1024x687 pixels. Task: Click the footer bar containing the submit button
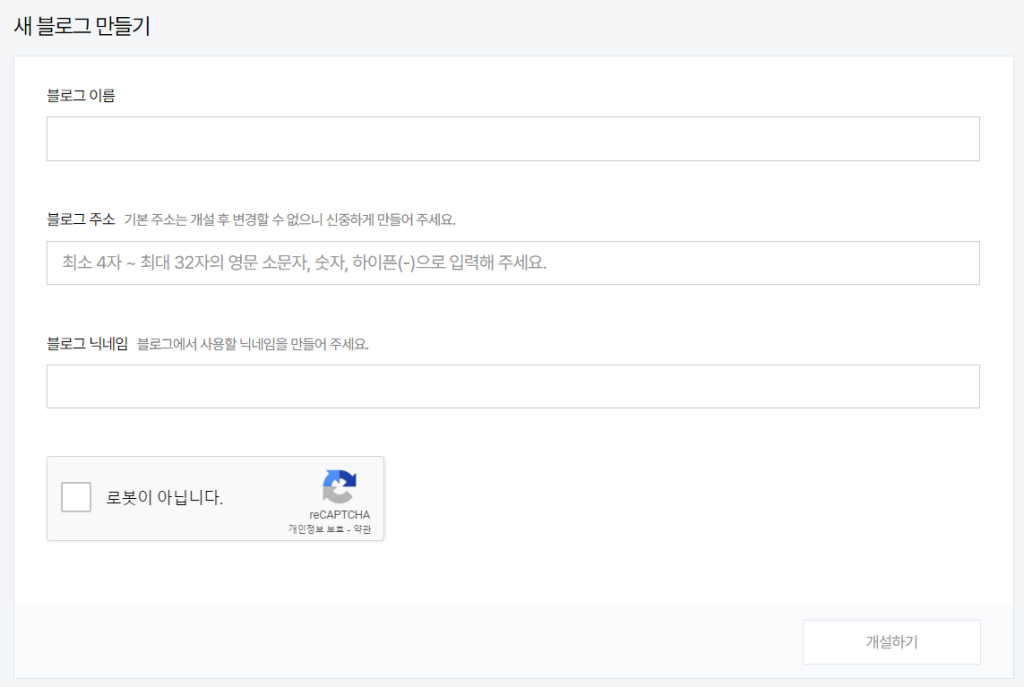point(400,642)
